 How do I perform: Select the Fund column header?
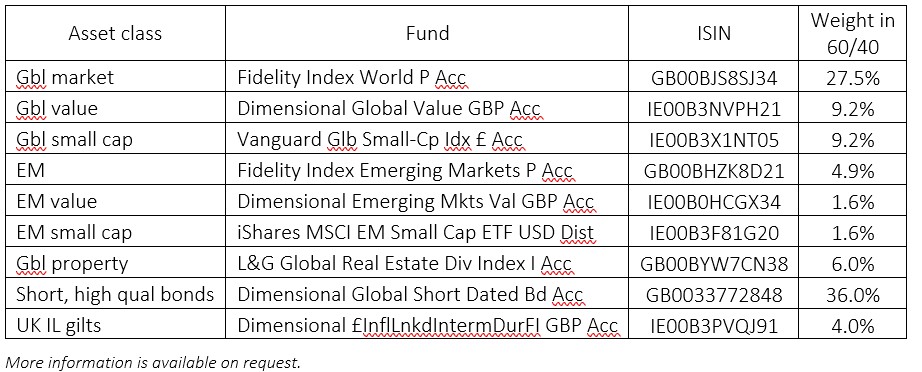tap(427, 33)
